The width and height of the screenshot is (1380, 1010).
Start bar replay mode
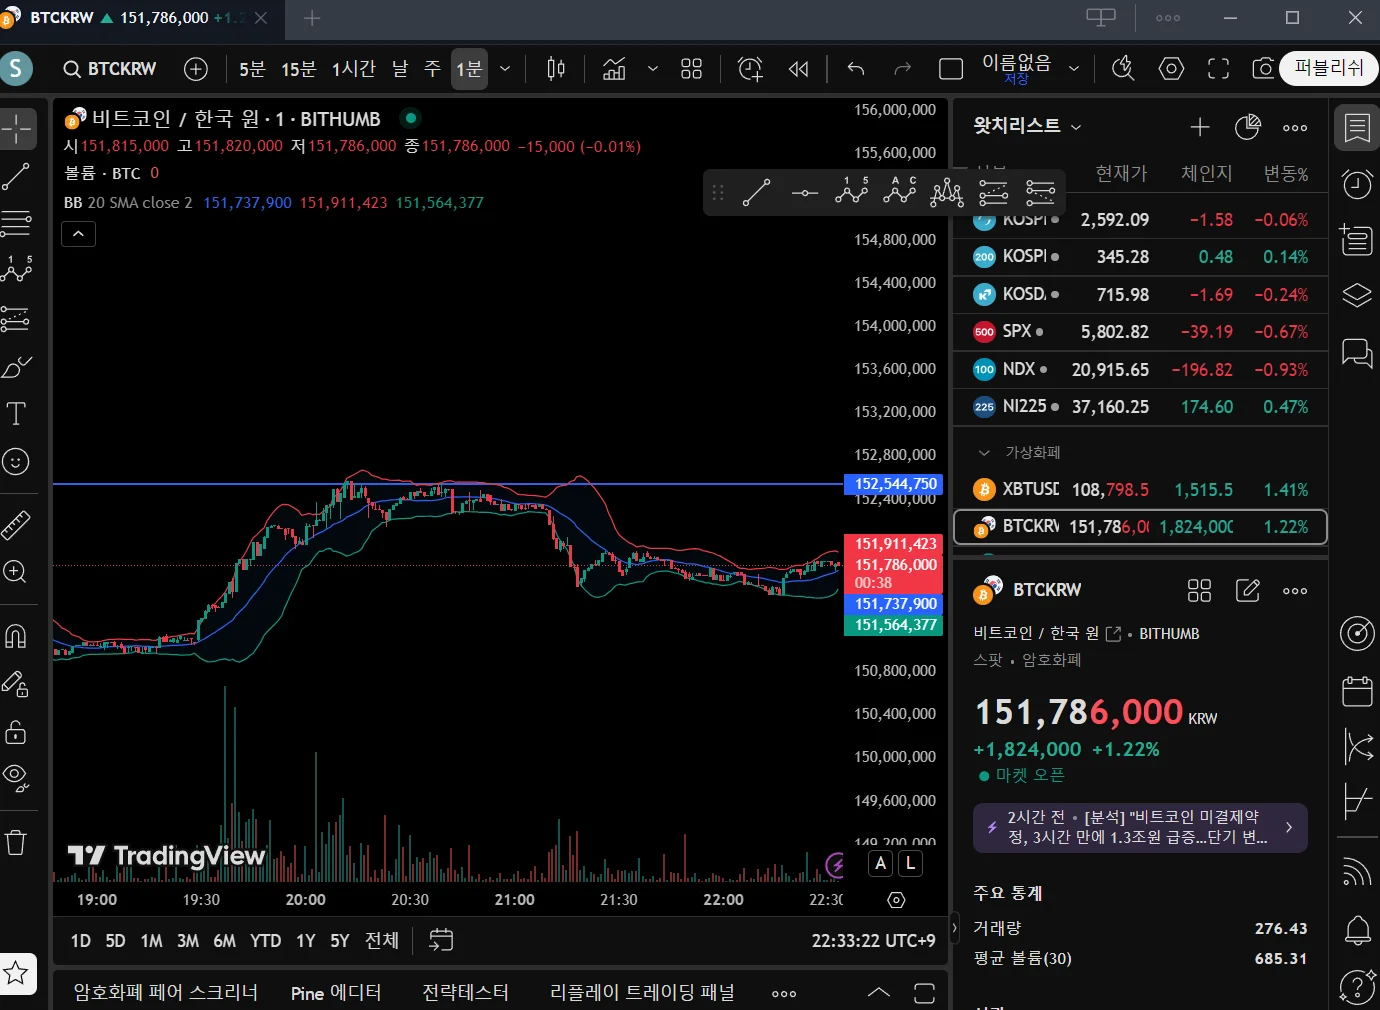pos(798,69)
